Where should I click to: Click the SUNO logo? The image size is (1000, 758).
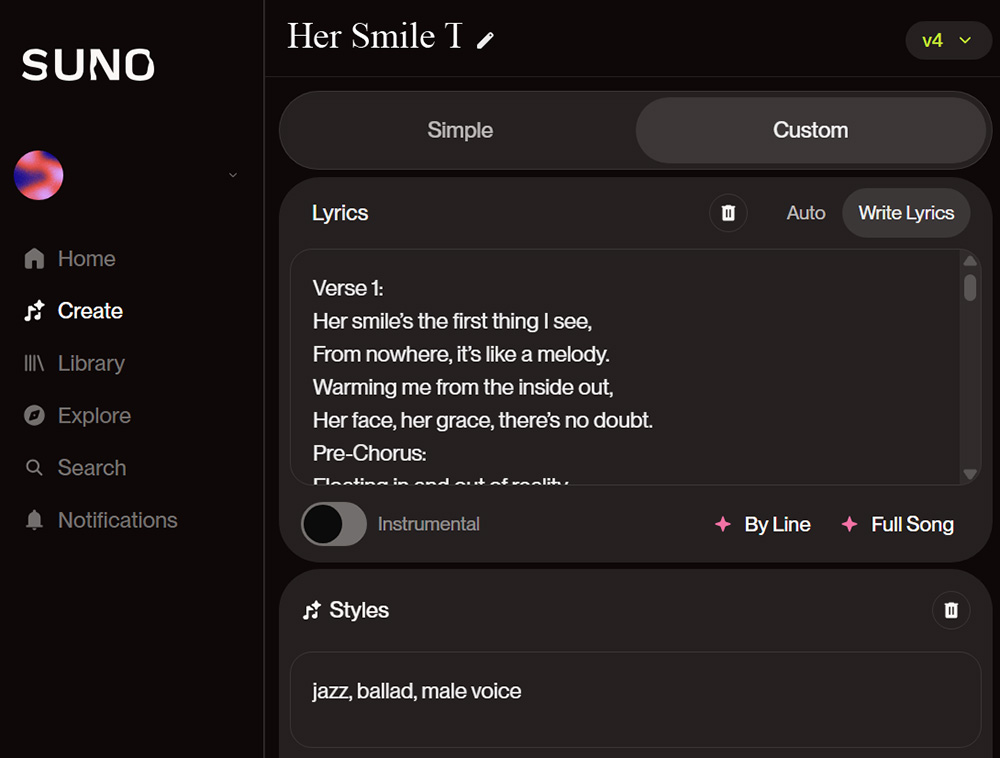pyautogui.click(x=88, y=65)
